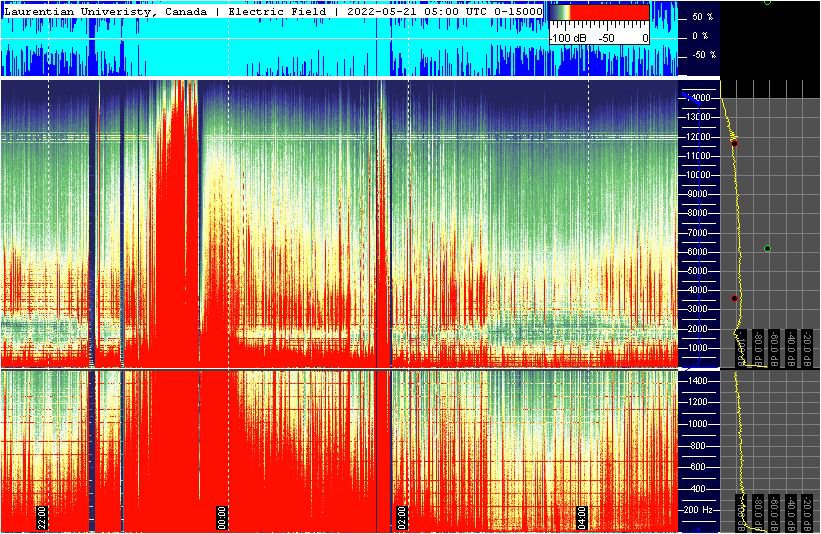The image size is (821, 534).
Task: Click the 02:00 time marker label
Action: coord(402,516)
